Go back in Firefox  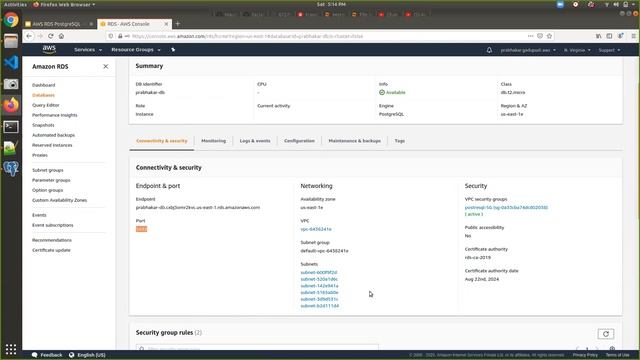tap(29, 36)
